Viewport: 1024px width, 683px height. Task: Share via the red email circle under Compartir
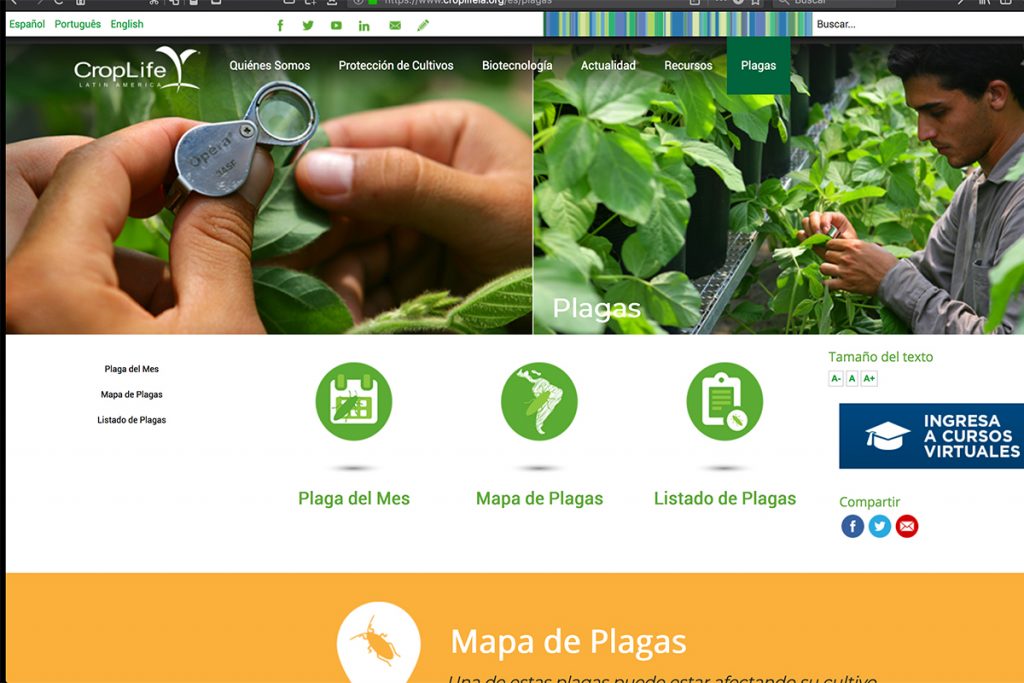pyautogui.click(x=906, y=526)
